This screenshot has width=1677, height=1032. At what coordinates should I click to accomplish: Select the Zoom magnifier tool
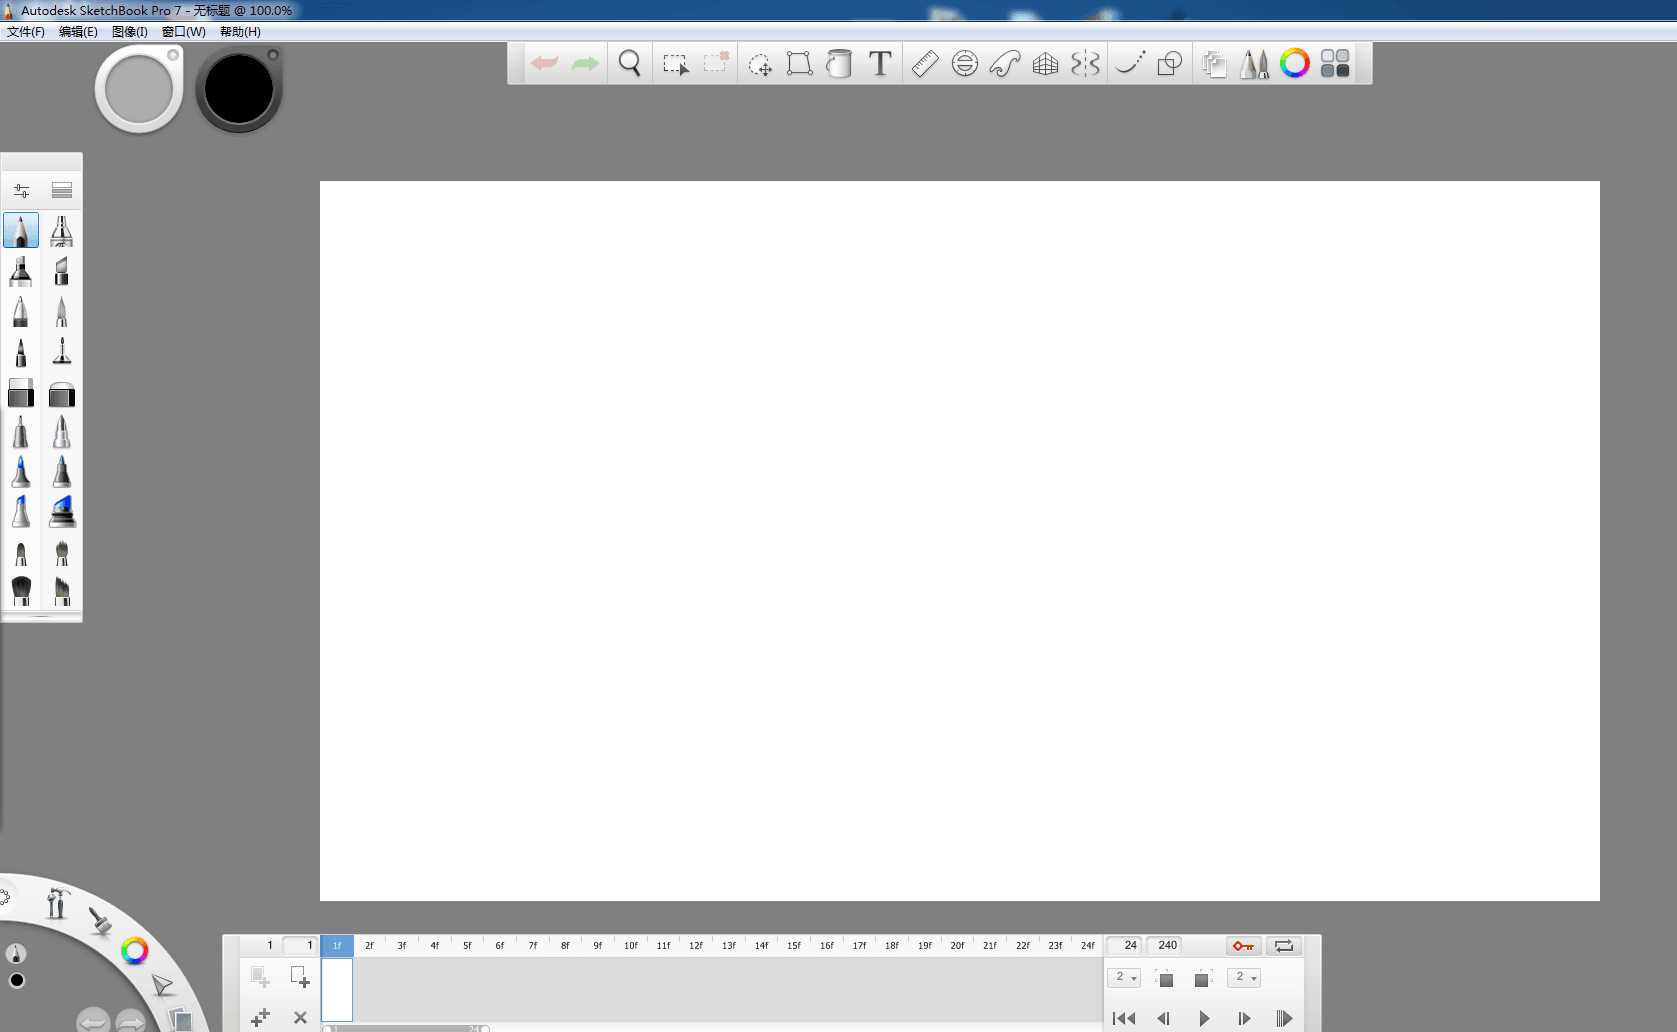coord(630,64)
